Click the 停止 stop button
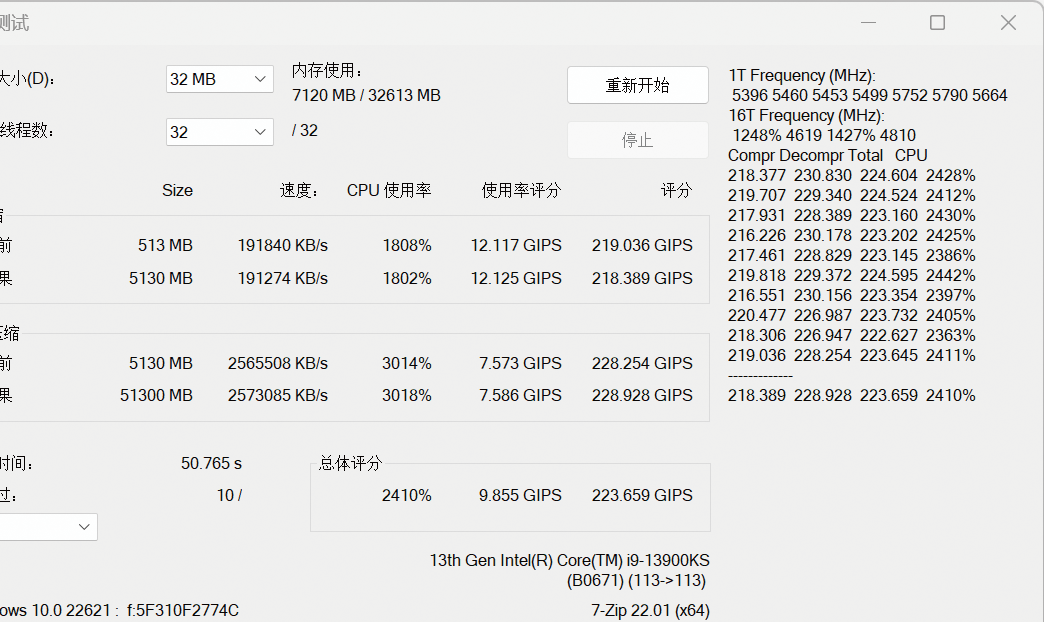 click(x=637, y=139)
